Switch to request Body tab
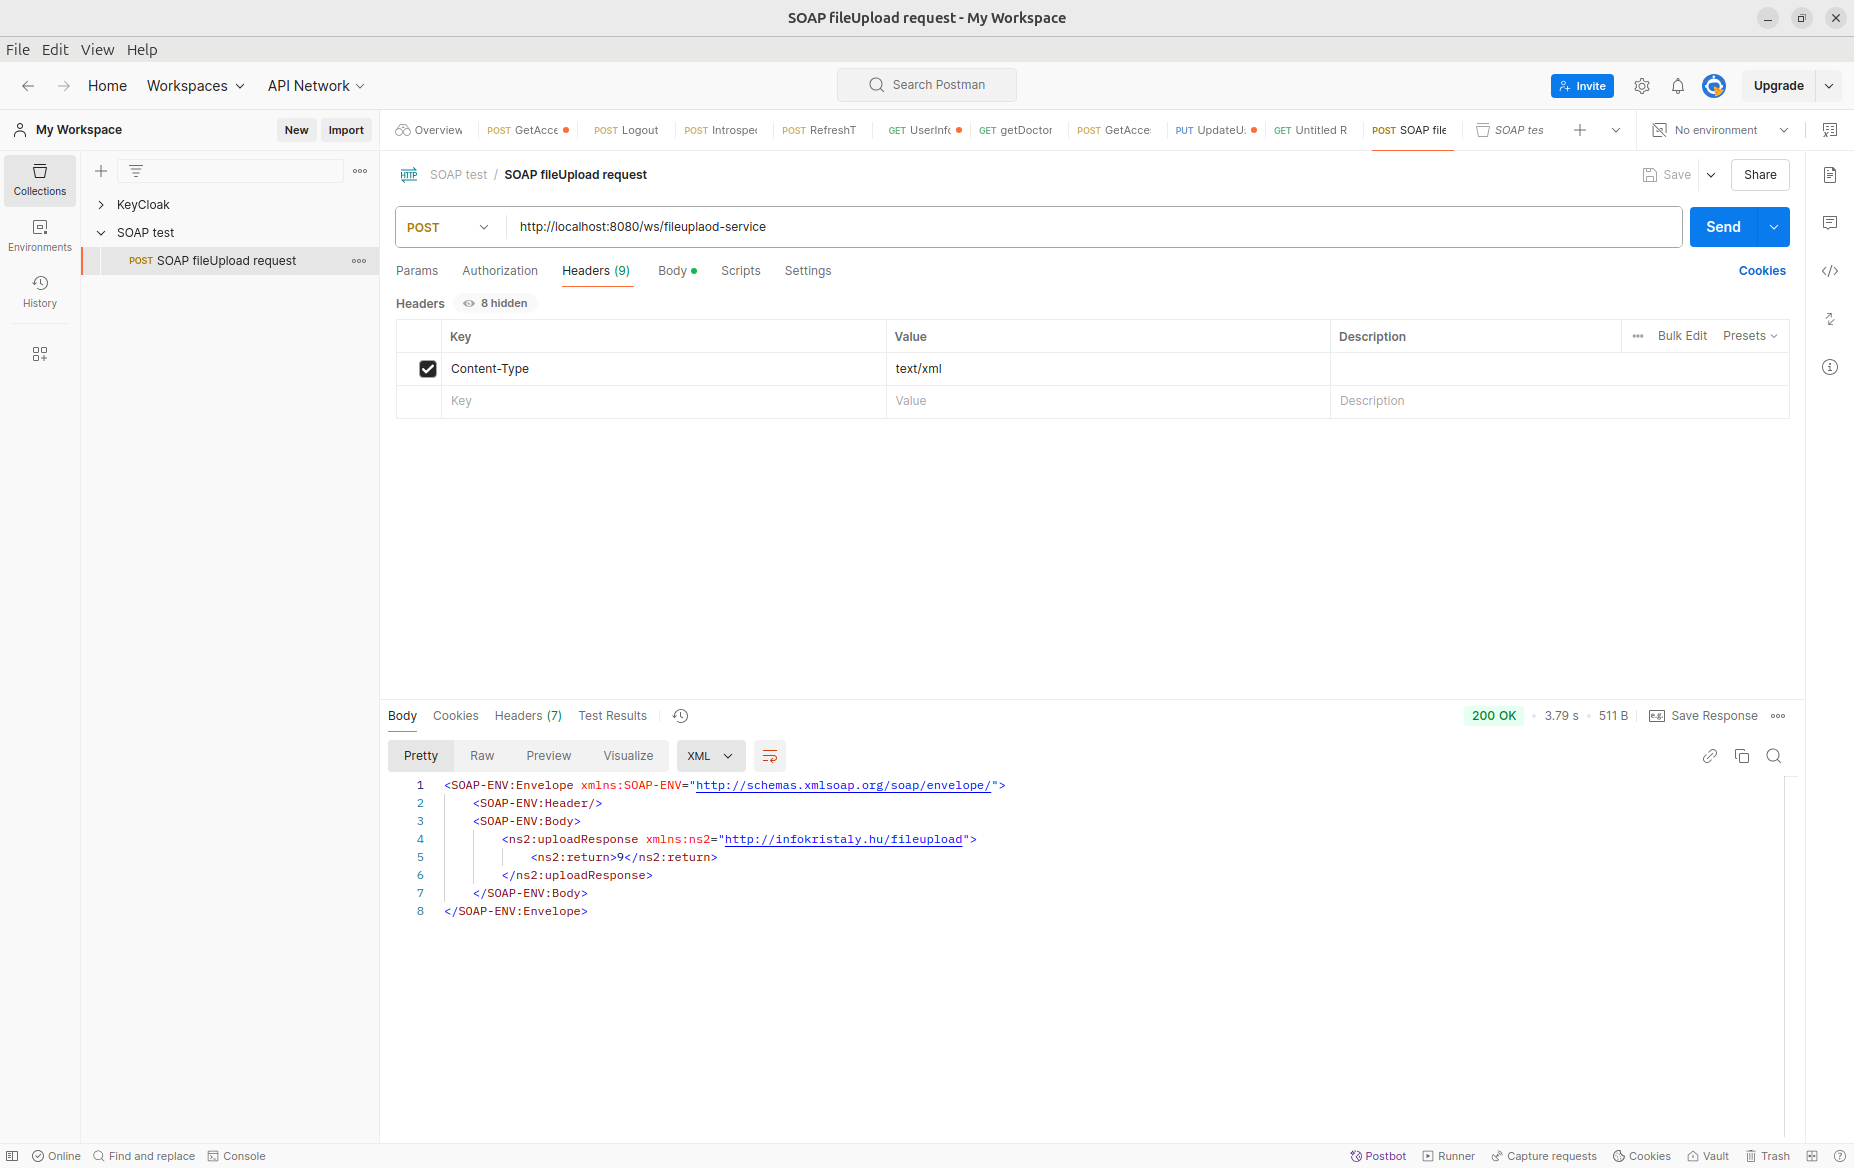 [677, 271]
